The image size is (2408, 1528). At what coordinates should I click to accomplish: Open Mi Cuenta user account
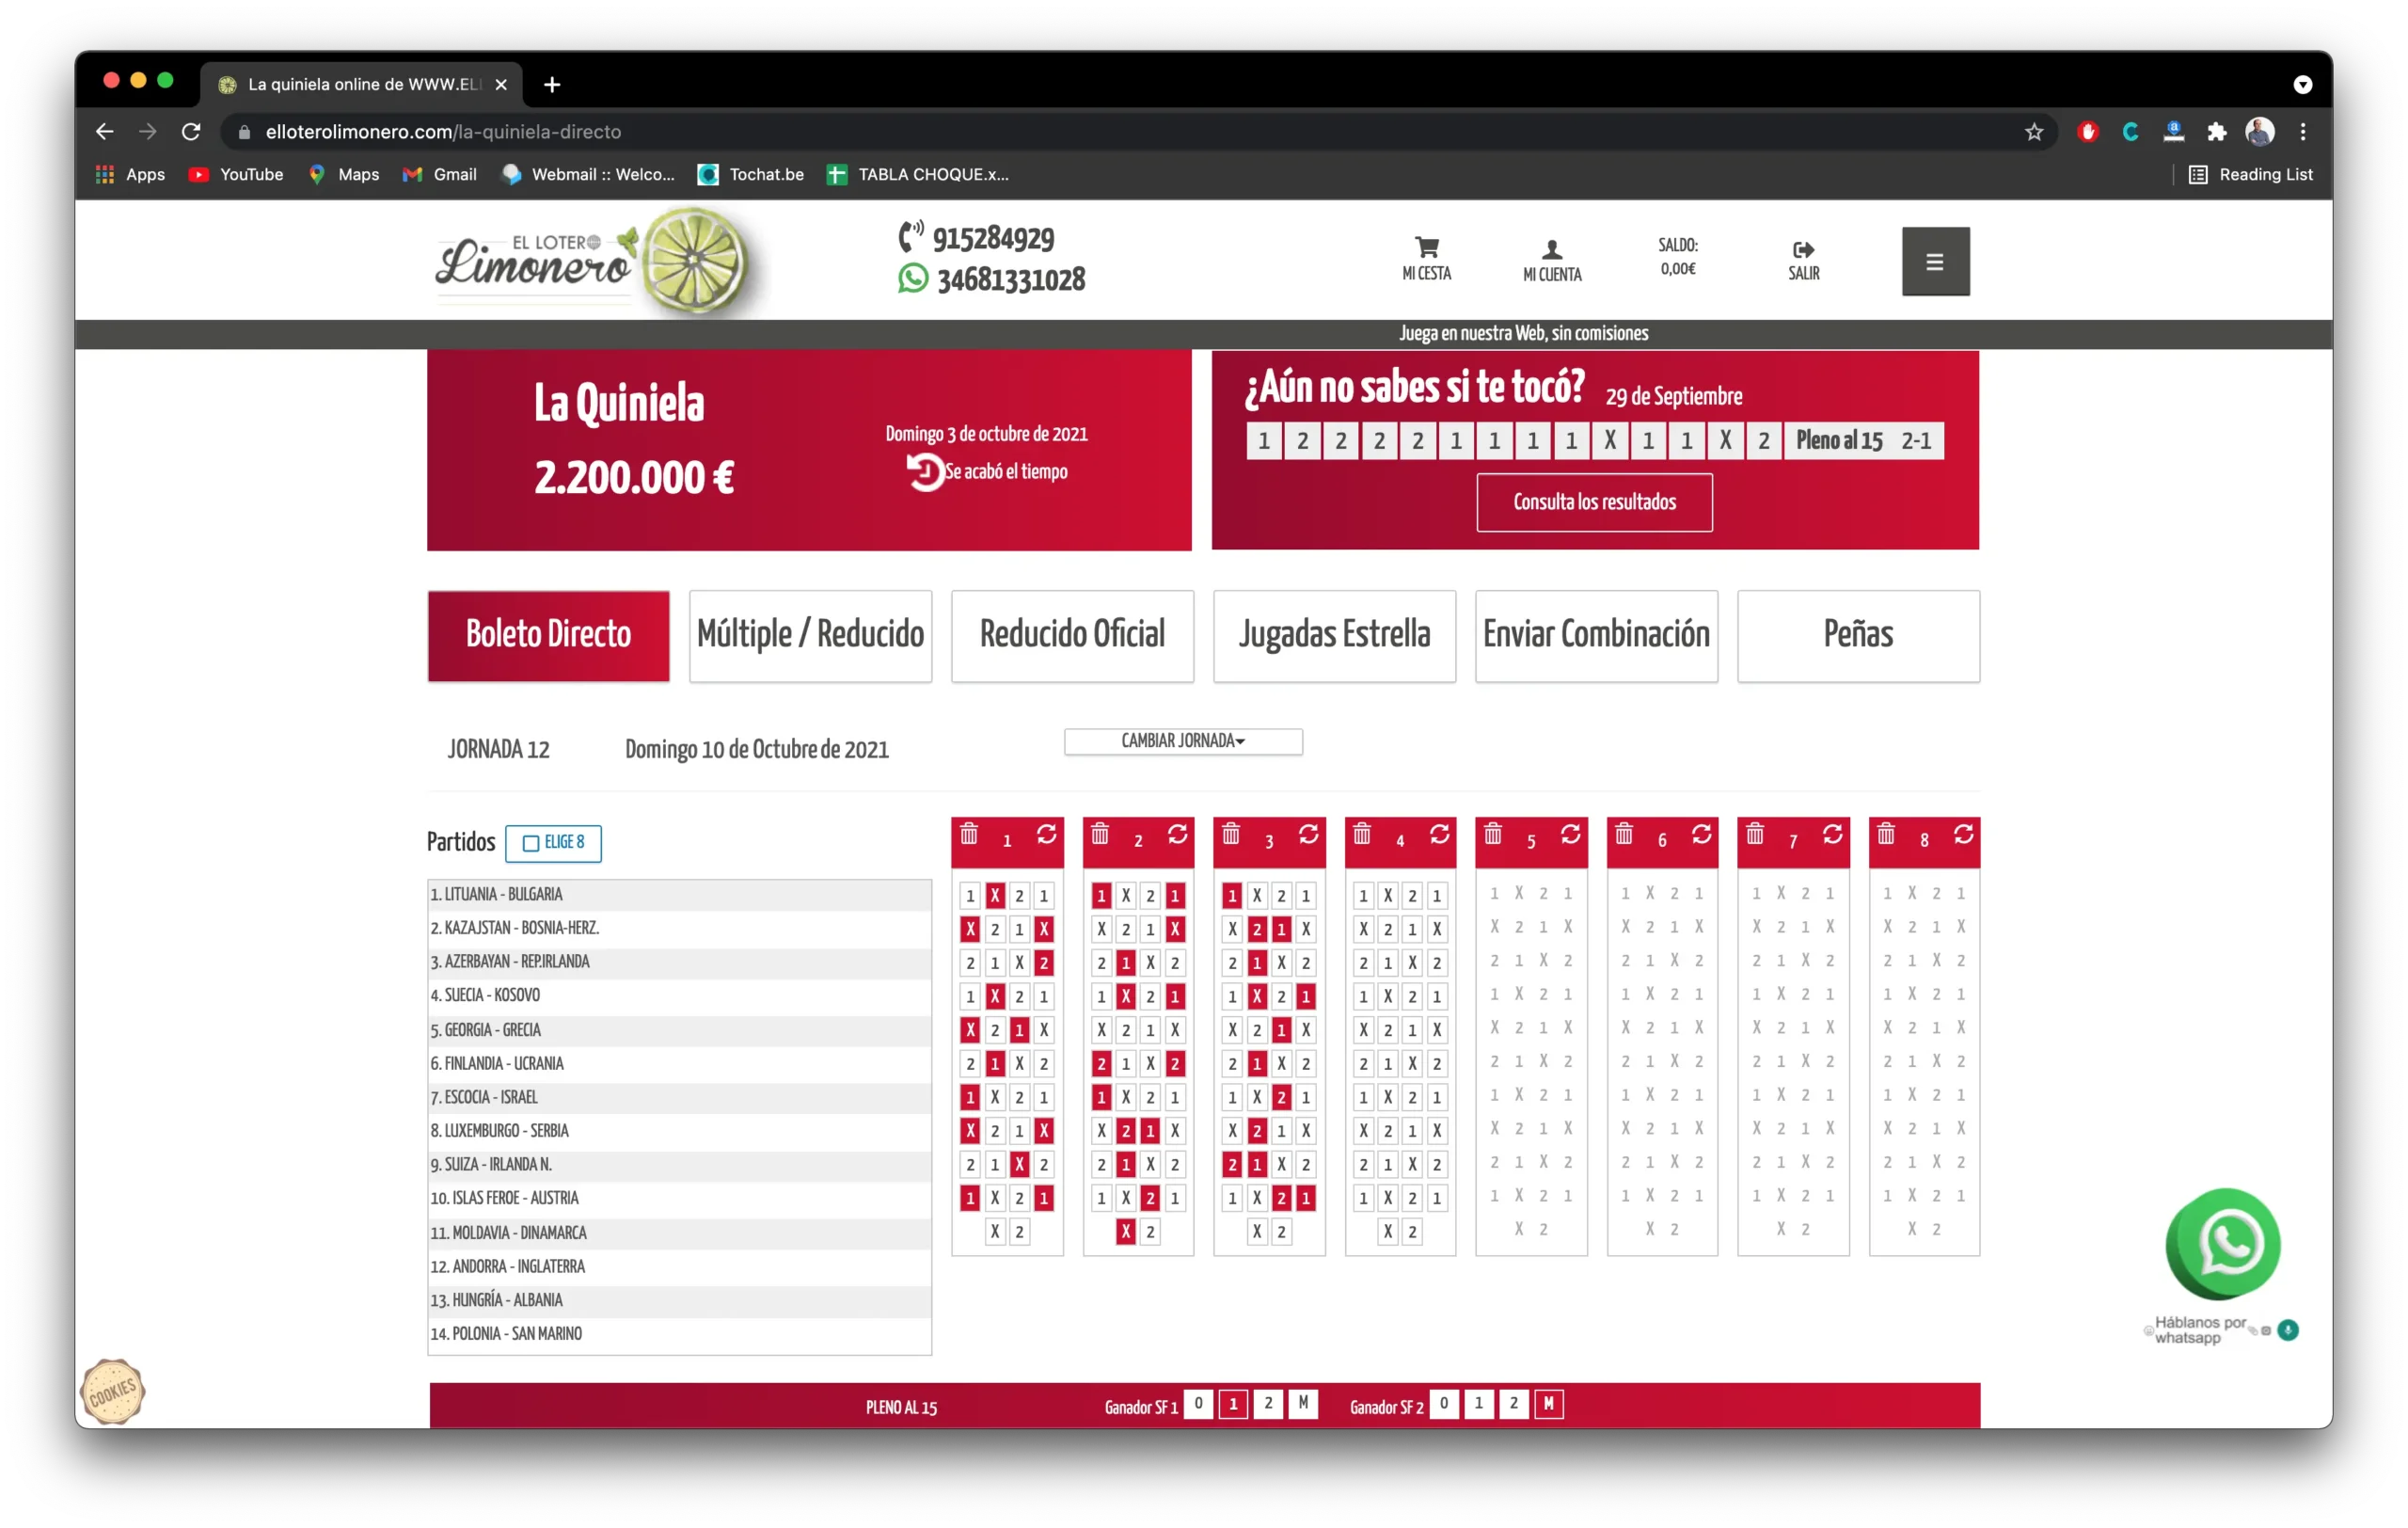pos(1551,260)
